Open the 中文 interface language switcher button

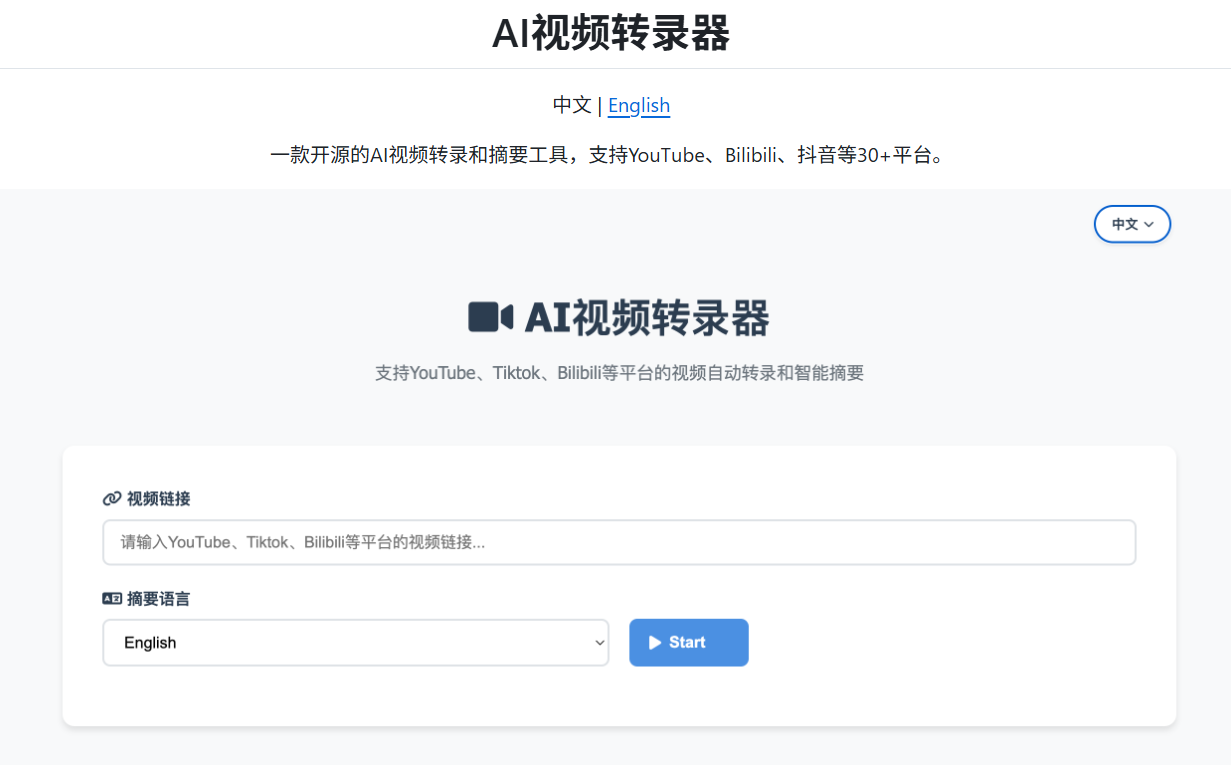point(1131,225)
